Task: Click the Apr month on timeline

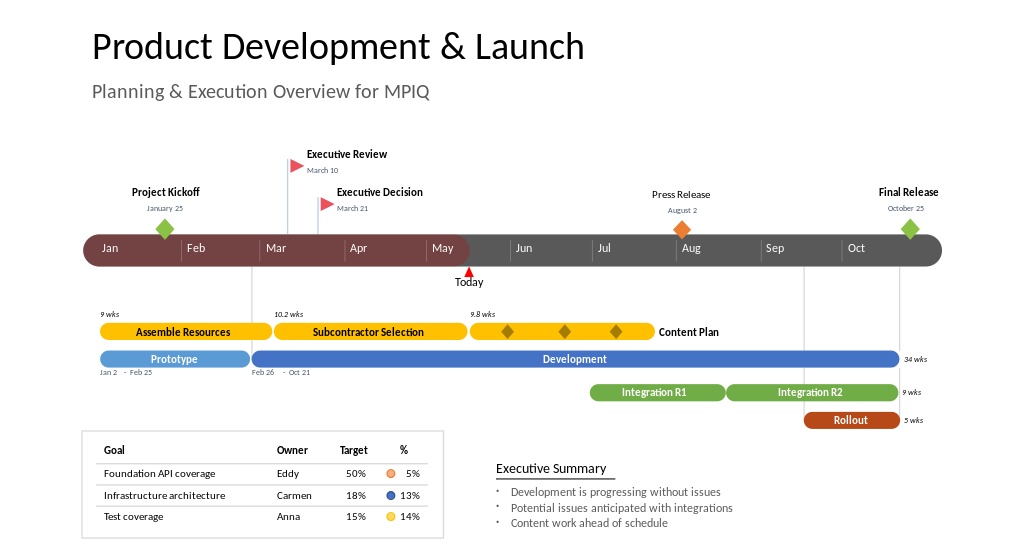Action: tap(358, 248)
